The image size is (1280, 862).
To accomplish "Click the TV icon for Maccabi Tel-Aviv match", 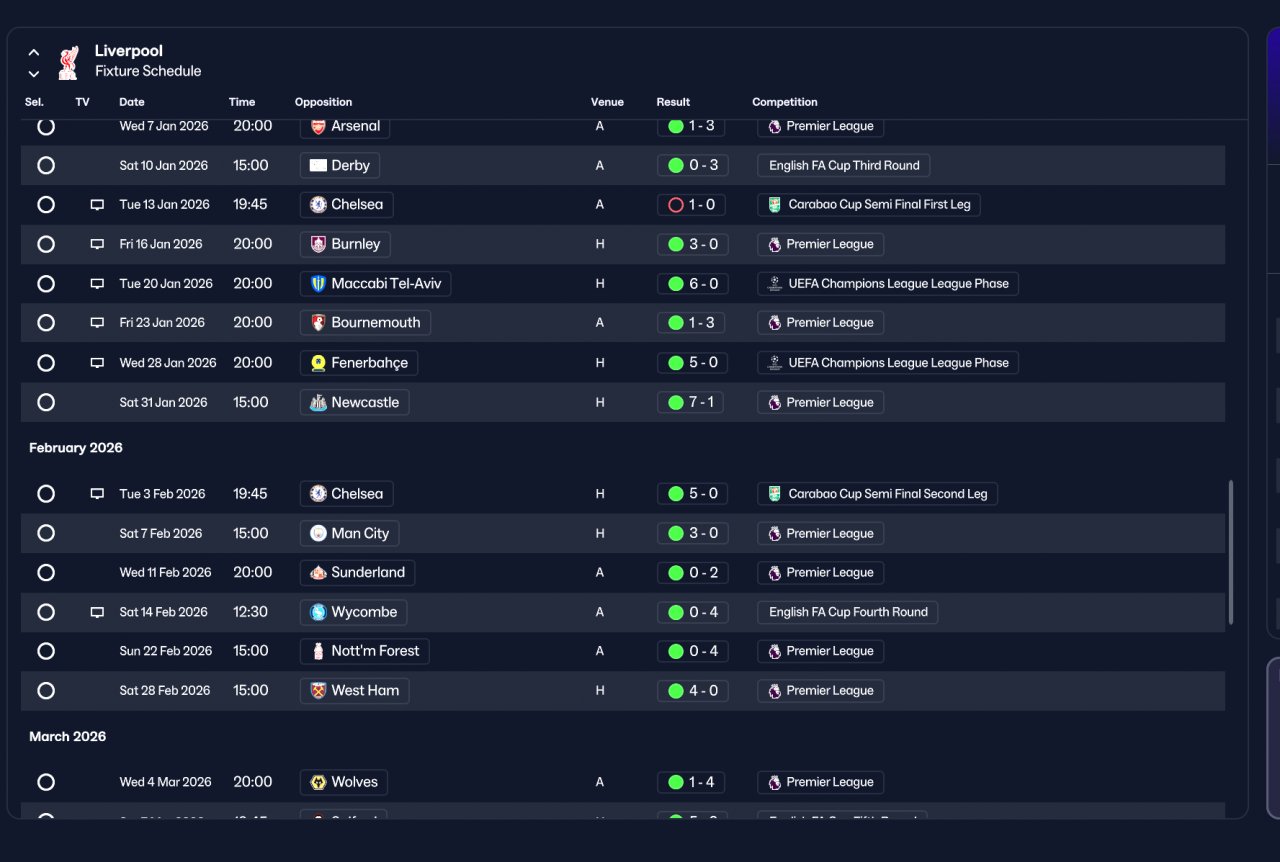I will [97, 284].
